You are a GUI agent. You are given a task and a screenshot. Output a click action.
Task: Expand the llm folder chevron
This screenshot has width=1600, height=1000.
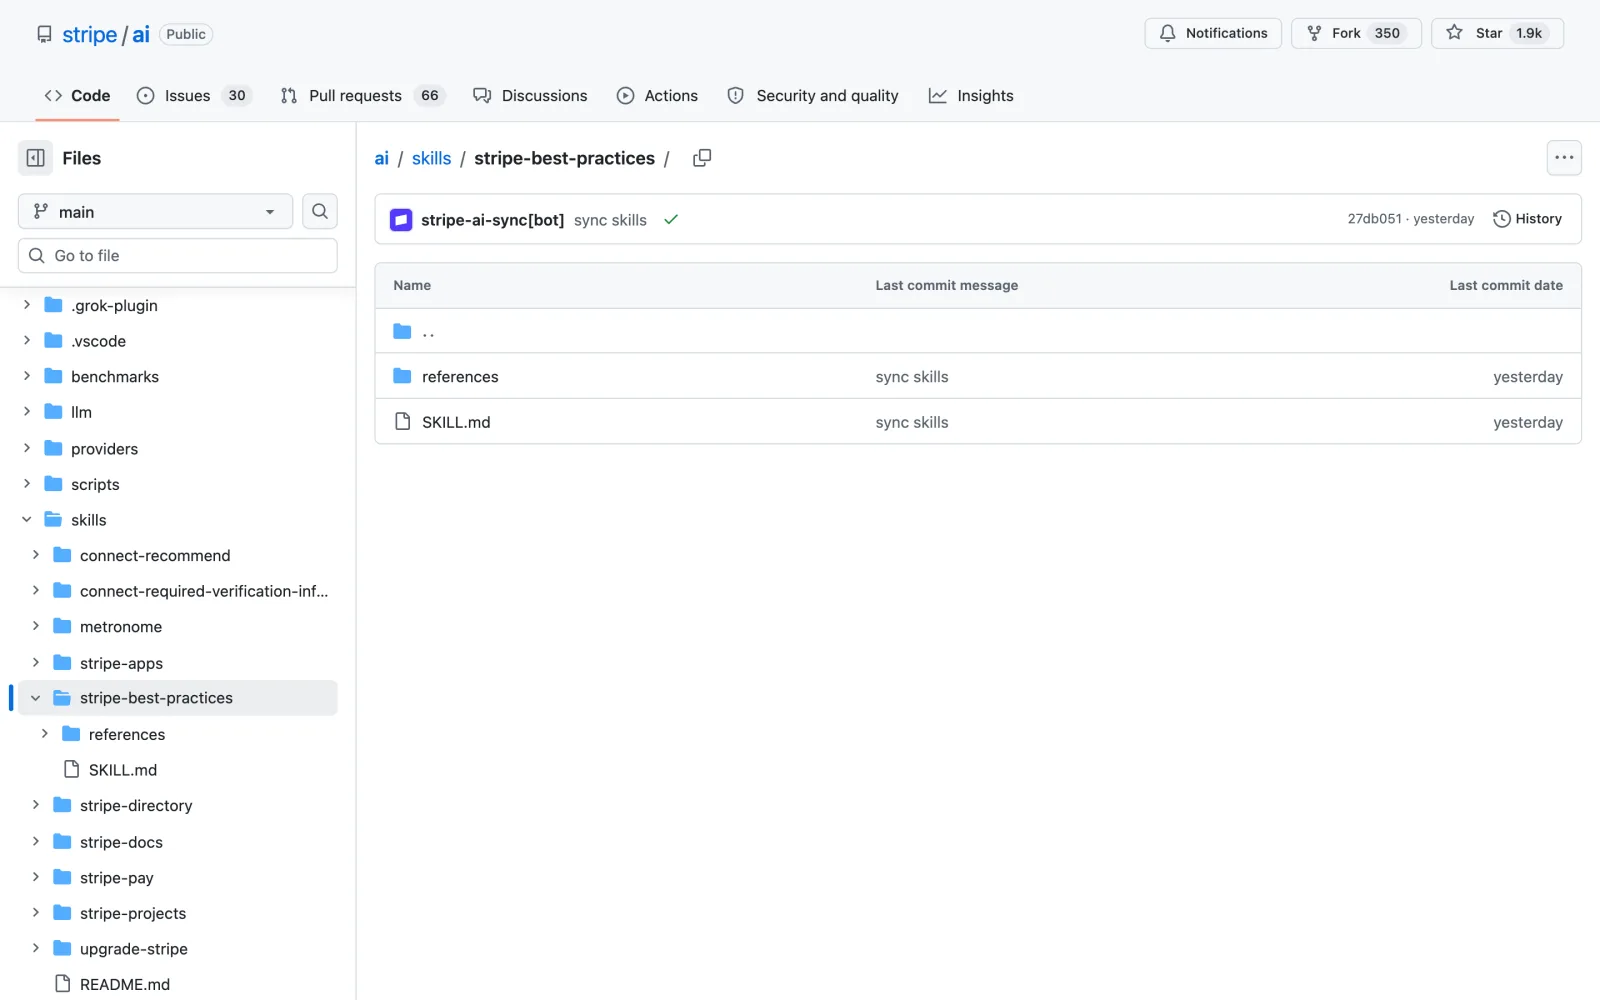tap(27, 412)
